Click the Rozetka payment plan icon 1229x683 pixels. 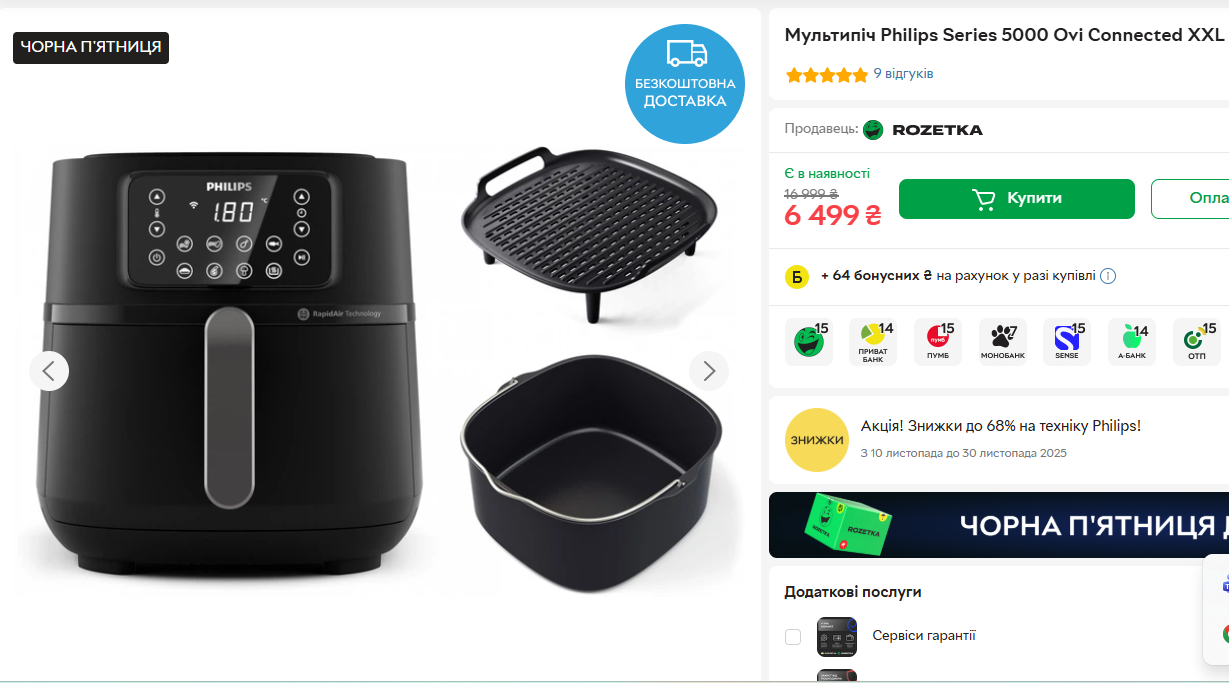809,342
